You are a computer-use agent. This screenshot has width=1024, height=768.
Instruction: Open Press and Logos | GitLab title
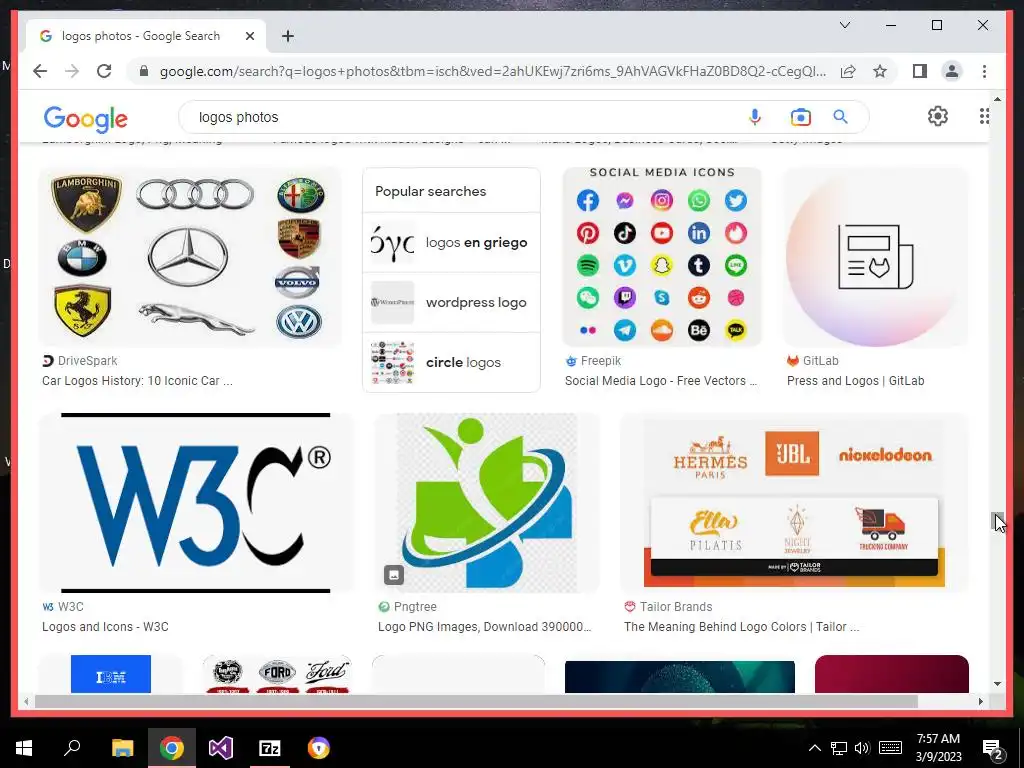coord(856,381)
